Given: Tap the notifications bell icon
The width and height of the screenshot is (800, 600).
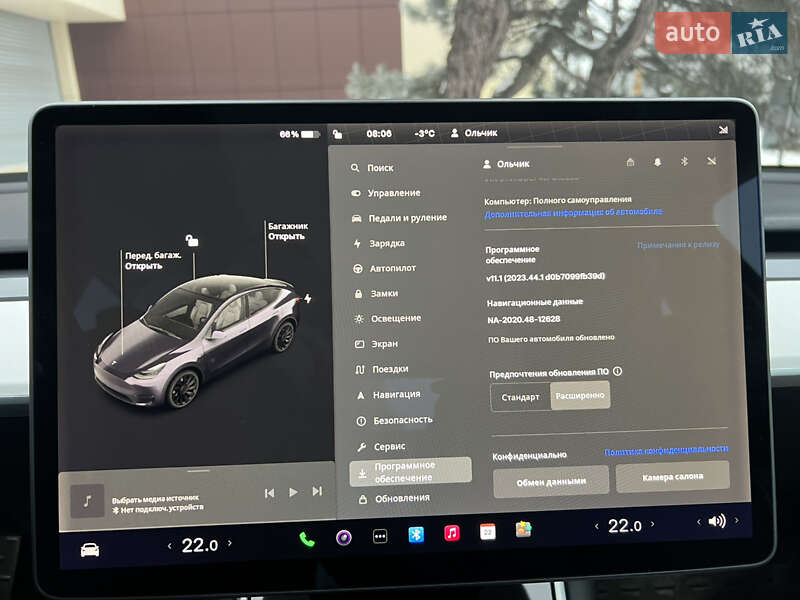Looking at the screenshot, I should pos(656,163).
